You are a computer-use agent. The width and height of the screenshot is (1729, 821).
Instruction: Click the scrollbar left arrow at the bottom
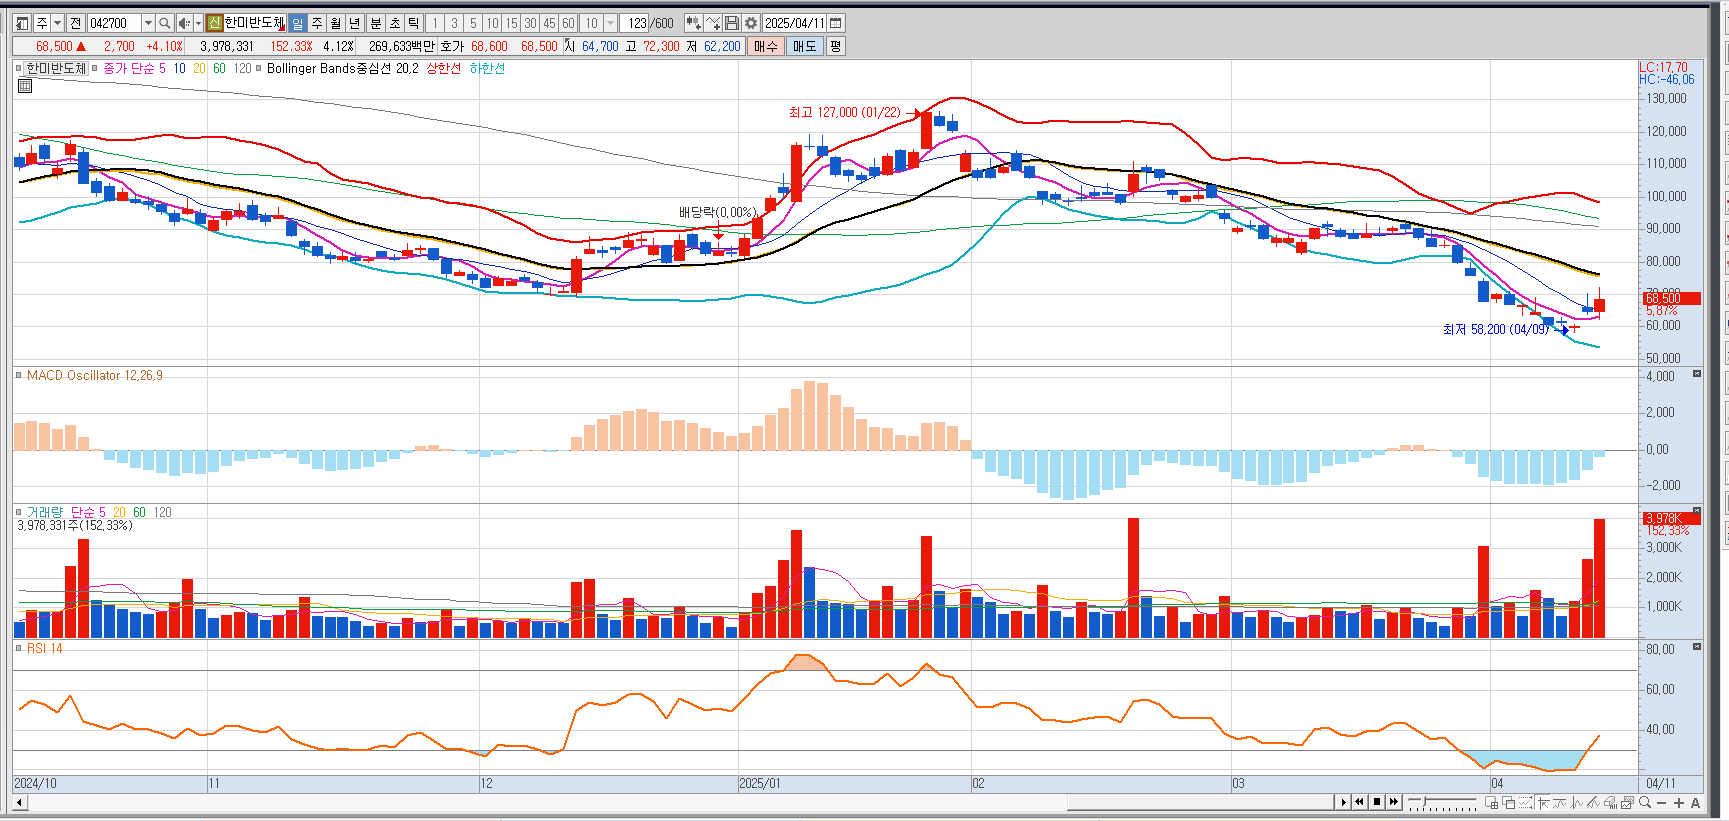coord(19,802)
